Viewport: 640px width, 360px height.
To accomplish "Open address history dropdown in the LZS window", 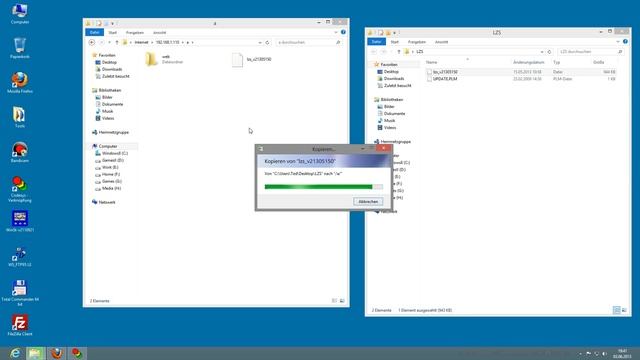I will pos(542,52).
